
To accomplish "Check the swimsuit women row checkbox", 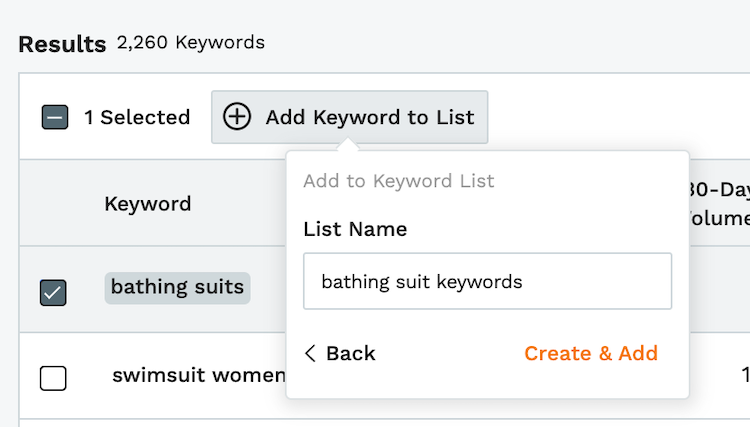I will tap(53, 378).
